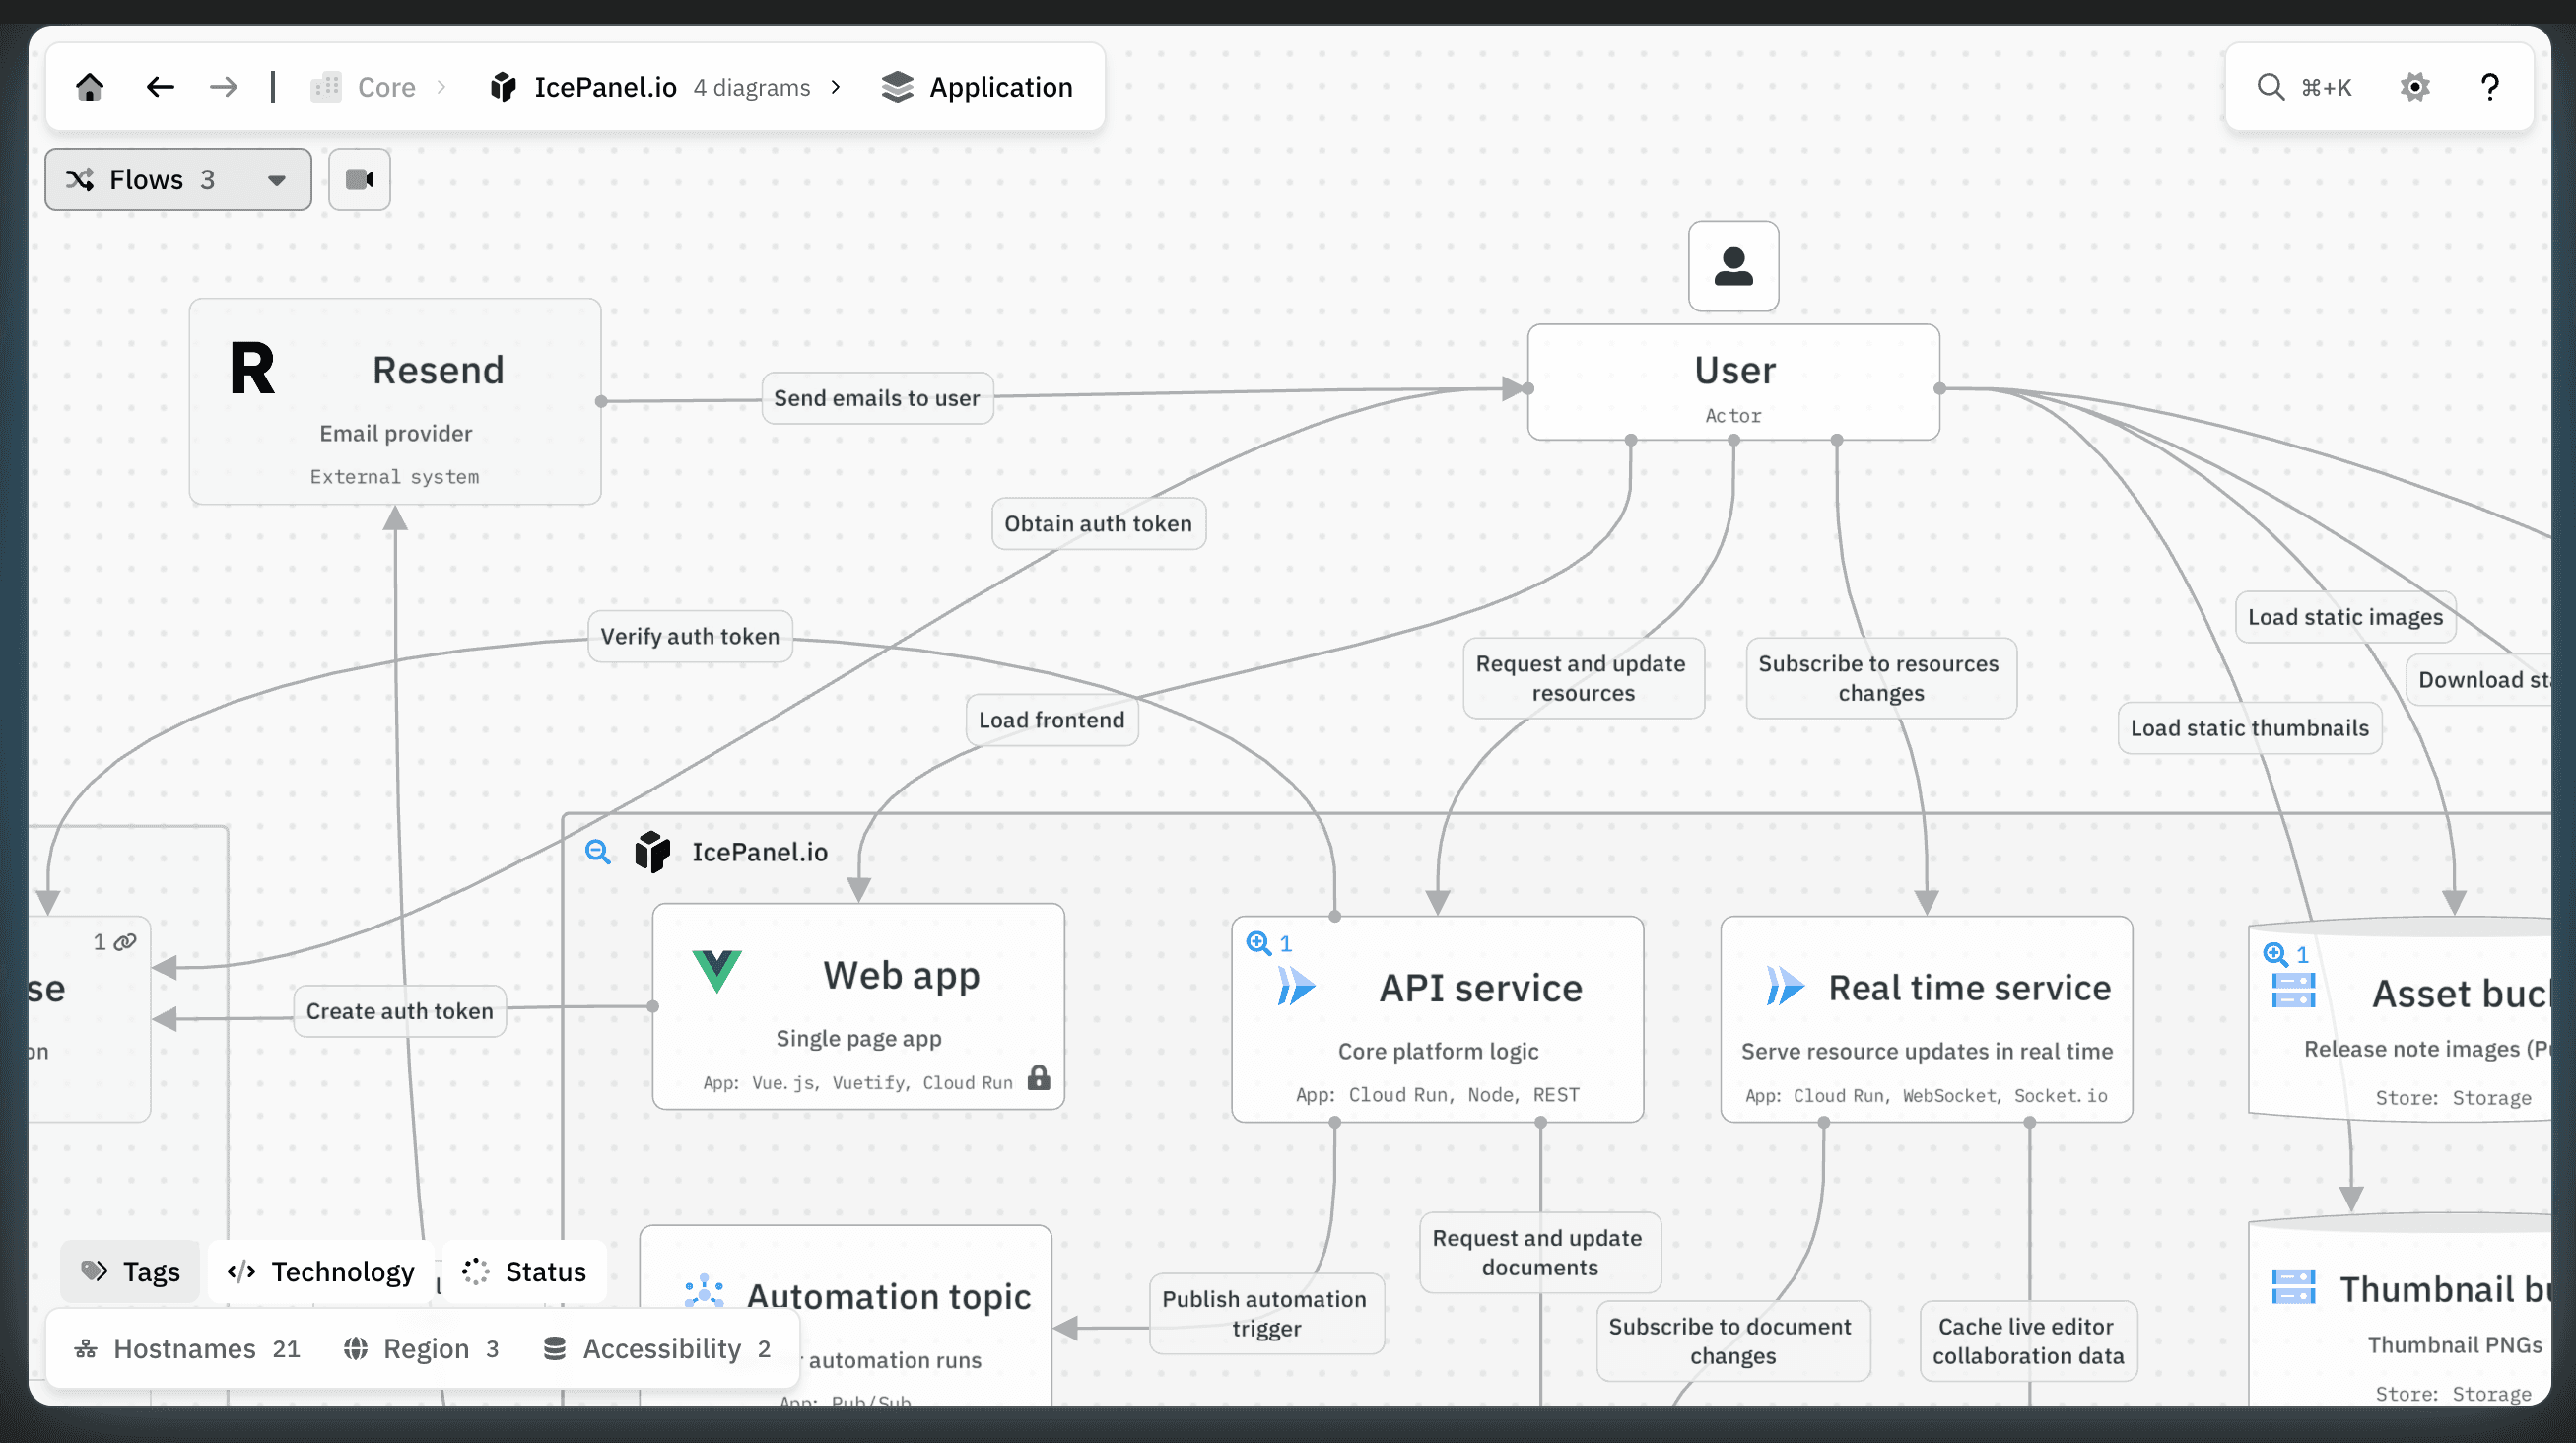Go forward with the right arrow
The image size is (2576, 1443).
223,87
